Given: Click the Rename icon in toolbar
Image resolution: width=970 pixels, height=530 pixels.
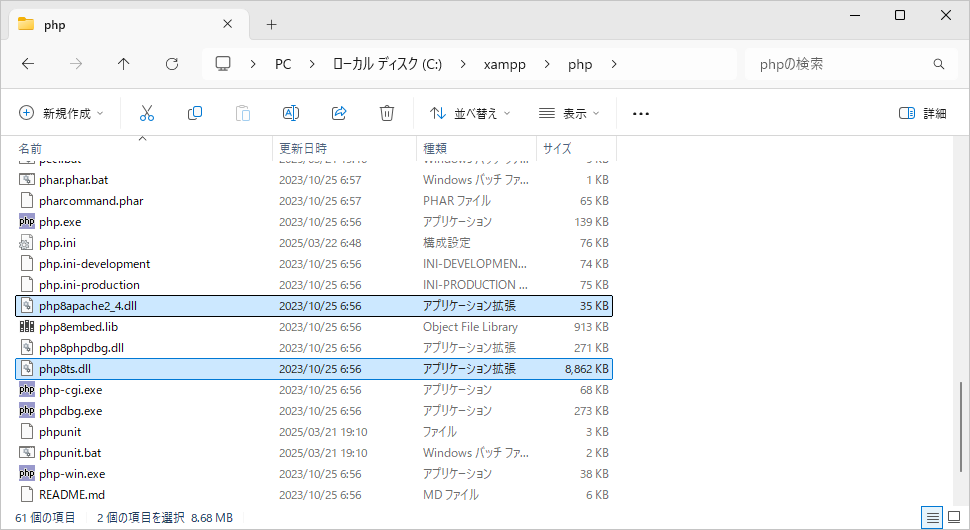Looking at the screenshot, I should point(291,113).
